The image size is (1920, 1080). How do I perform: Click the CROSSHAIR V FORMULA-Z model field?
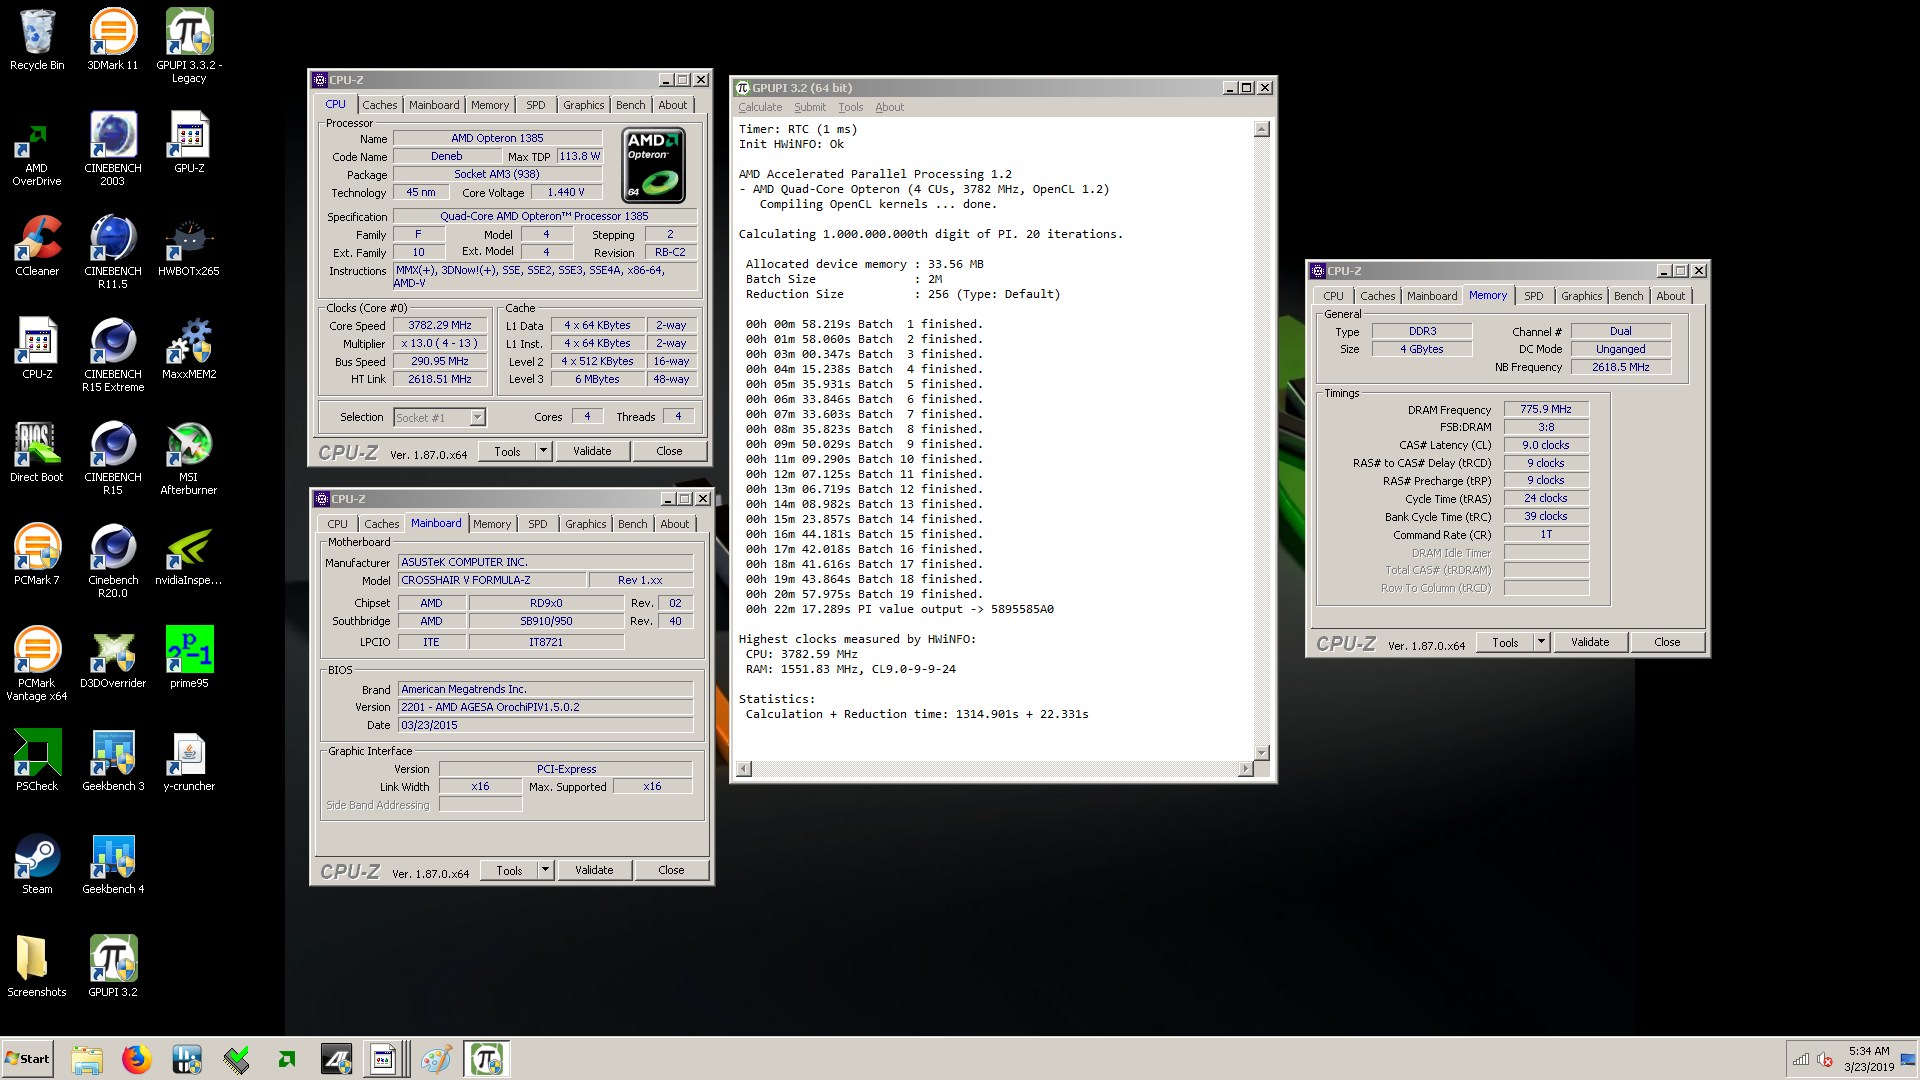[x=492, y=580]
